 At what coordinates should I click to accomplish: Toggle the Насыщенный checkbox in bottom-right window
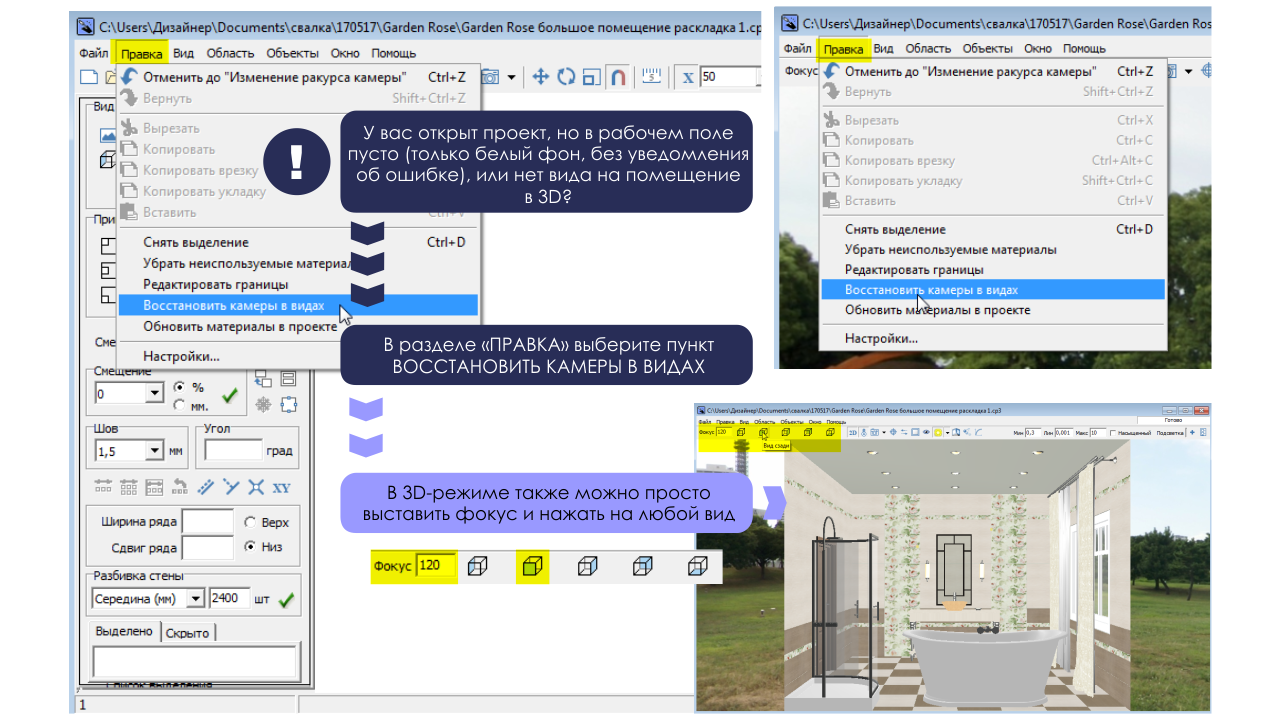[1114, 433]
